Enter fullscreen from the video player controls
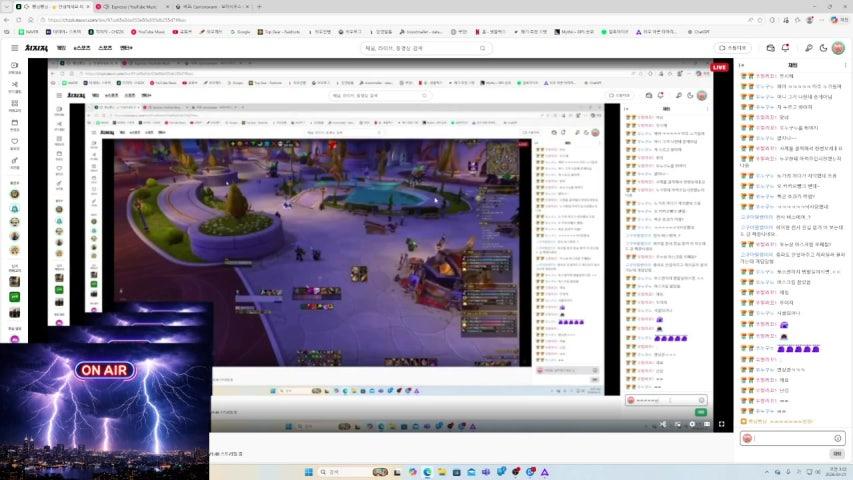The width and height of the screenshot is (853, 480). tap(721, 424)
